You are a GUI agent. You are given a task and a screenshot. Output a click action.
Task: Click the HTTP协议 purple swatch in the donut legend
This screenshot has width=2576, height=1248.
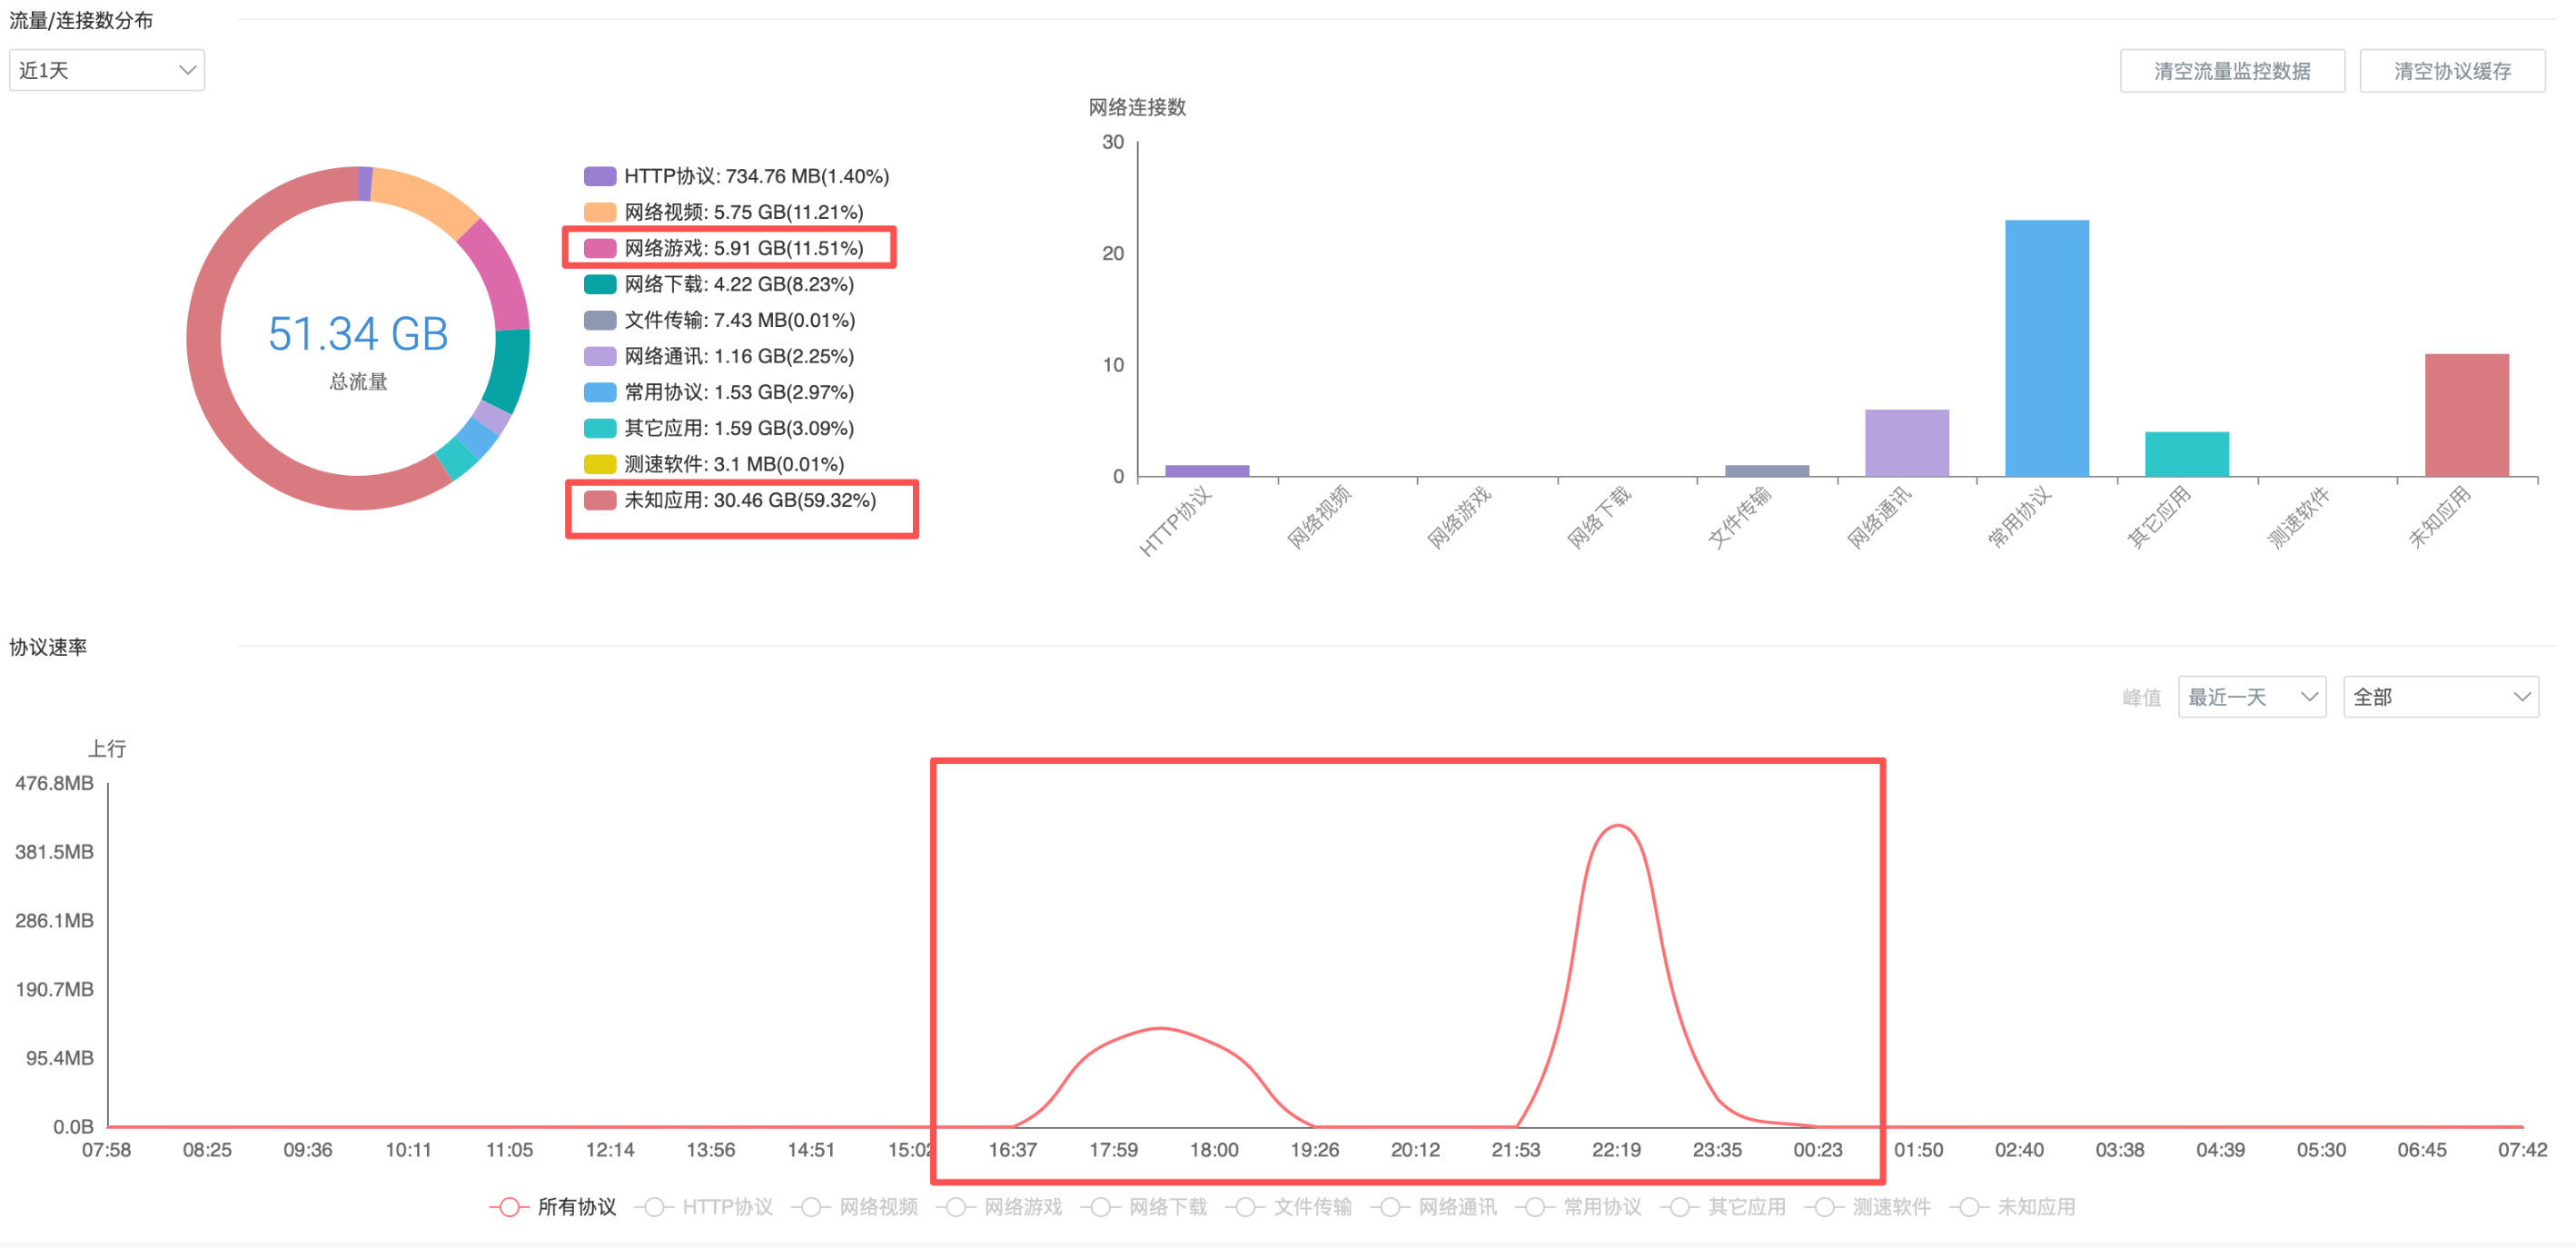(x=600, y=176)
